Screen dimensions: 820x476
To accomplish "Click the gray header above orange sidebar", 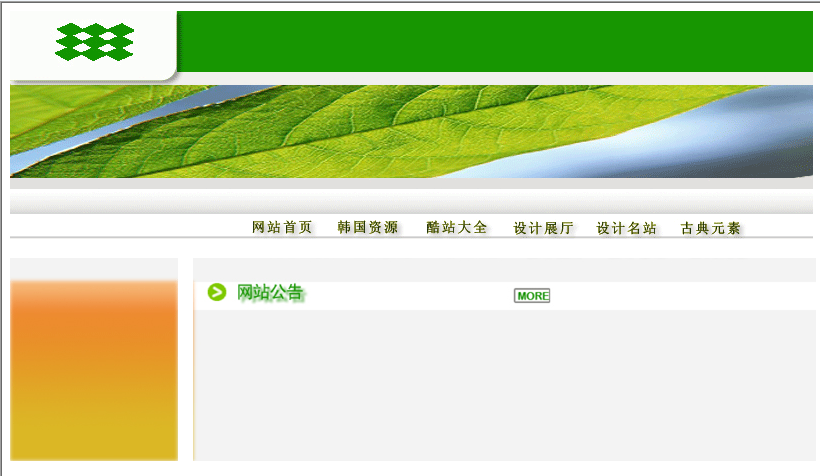I will click(x=93, y=268).
